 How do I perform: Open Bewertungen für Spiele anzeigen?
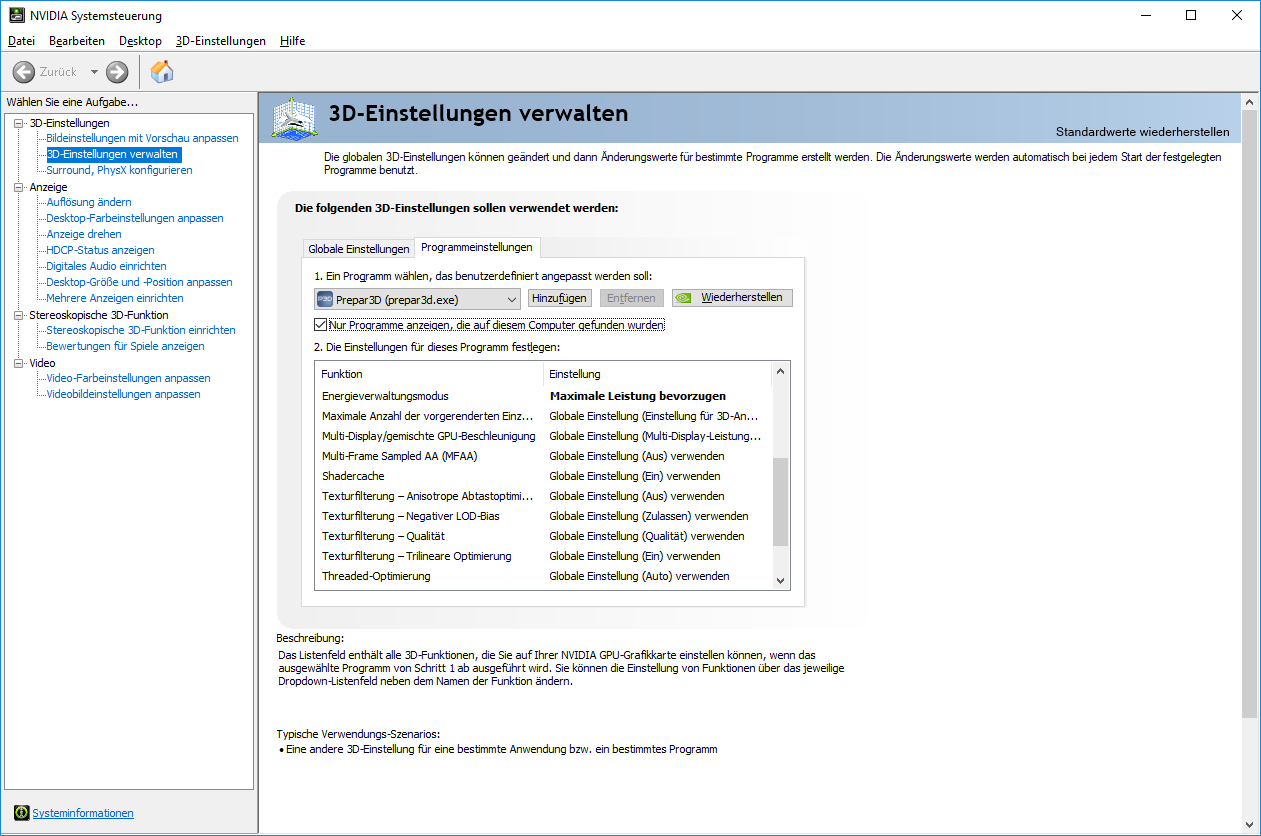click(126, 346)
